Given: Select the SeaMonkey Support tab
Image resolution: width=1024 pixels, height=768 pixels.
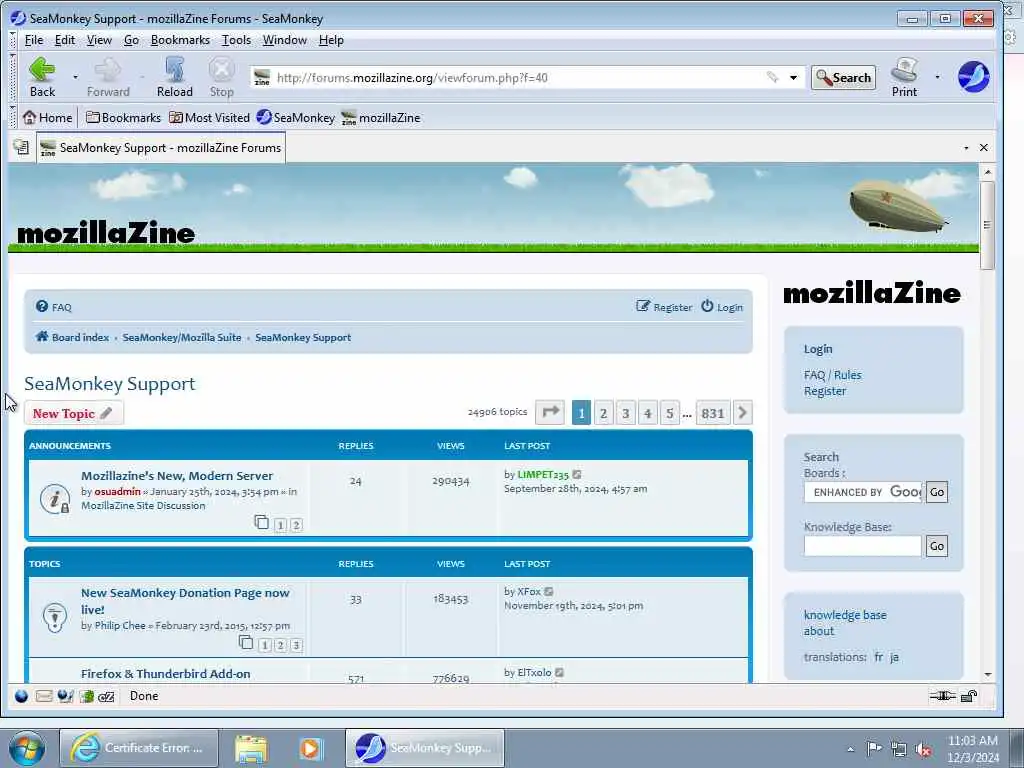Looking at the screenshot, I should pyautogui.click(x=161, y=148).
